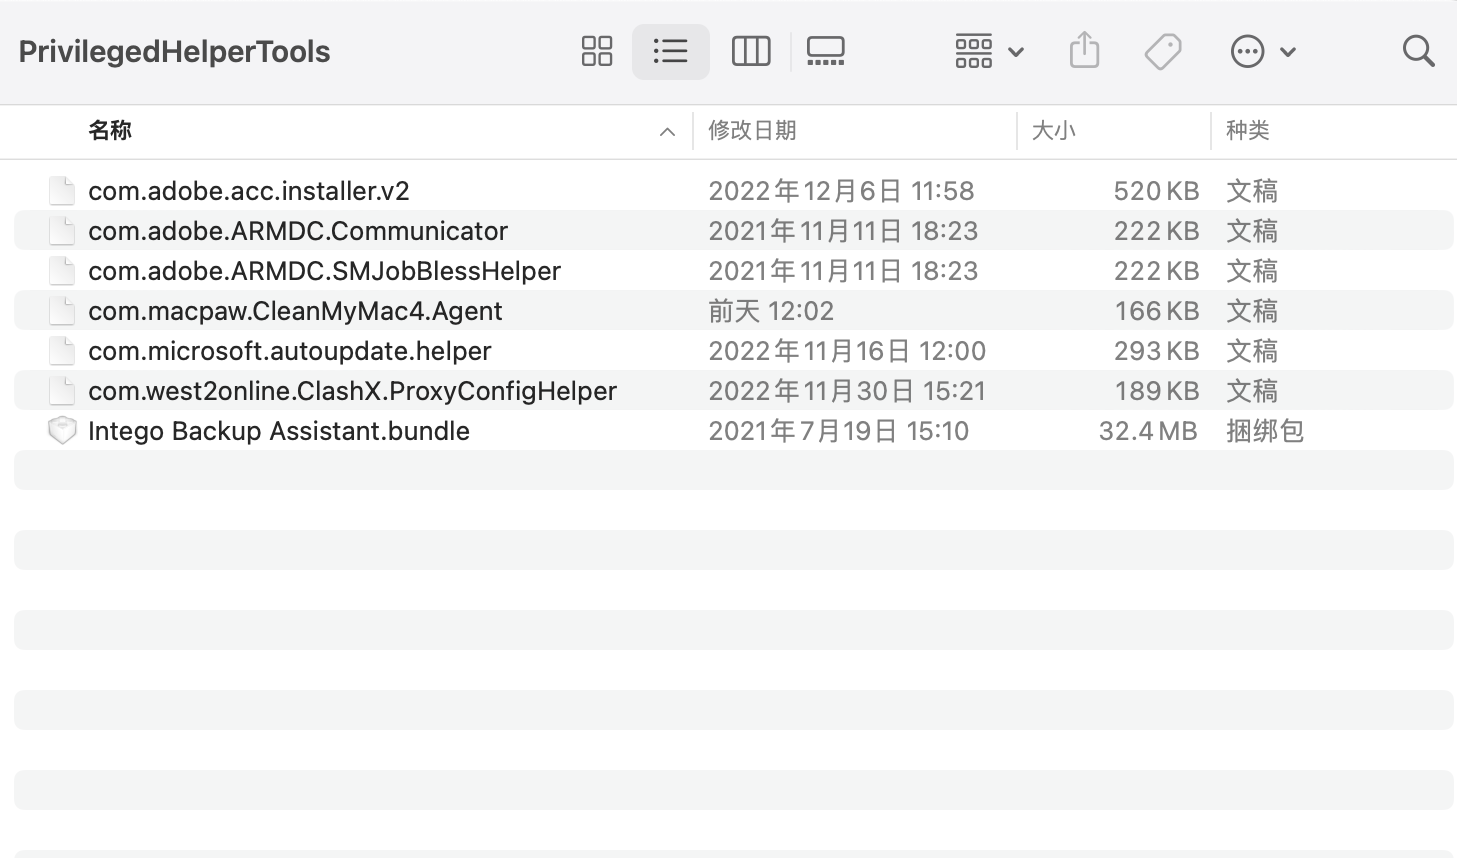Viewport: 1457px width, 858px height.
Task: Sort files by 修改日期 column
Action: (752, 131)
